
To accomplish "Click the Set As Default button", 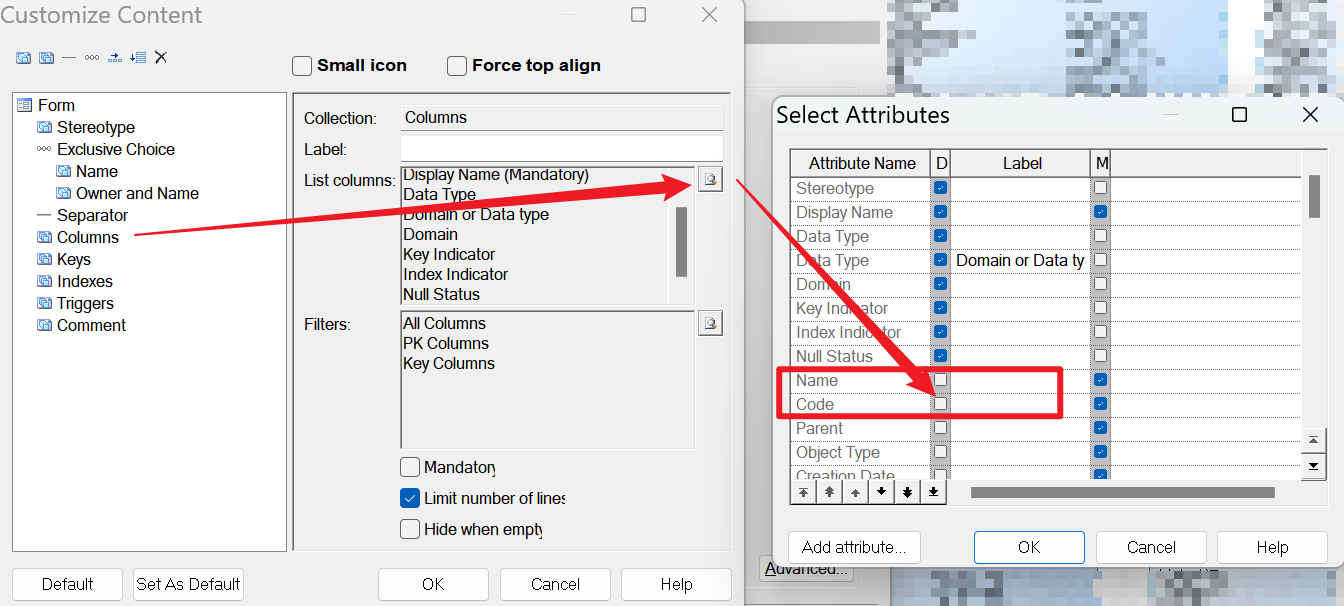I will coord(188,584).
